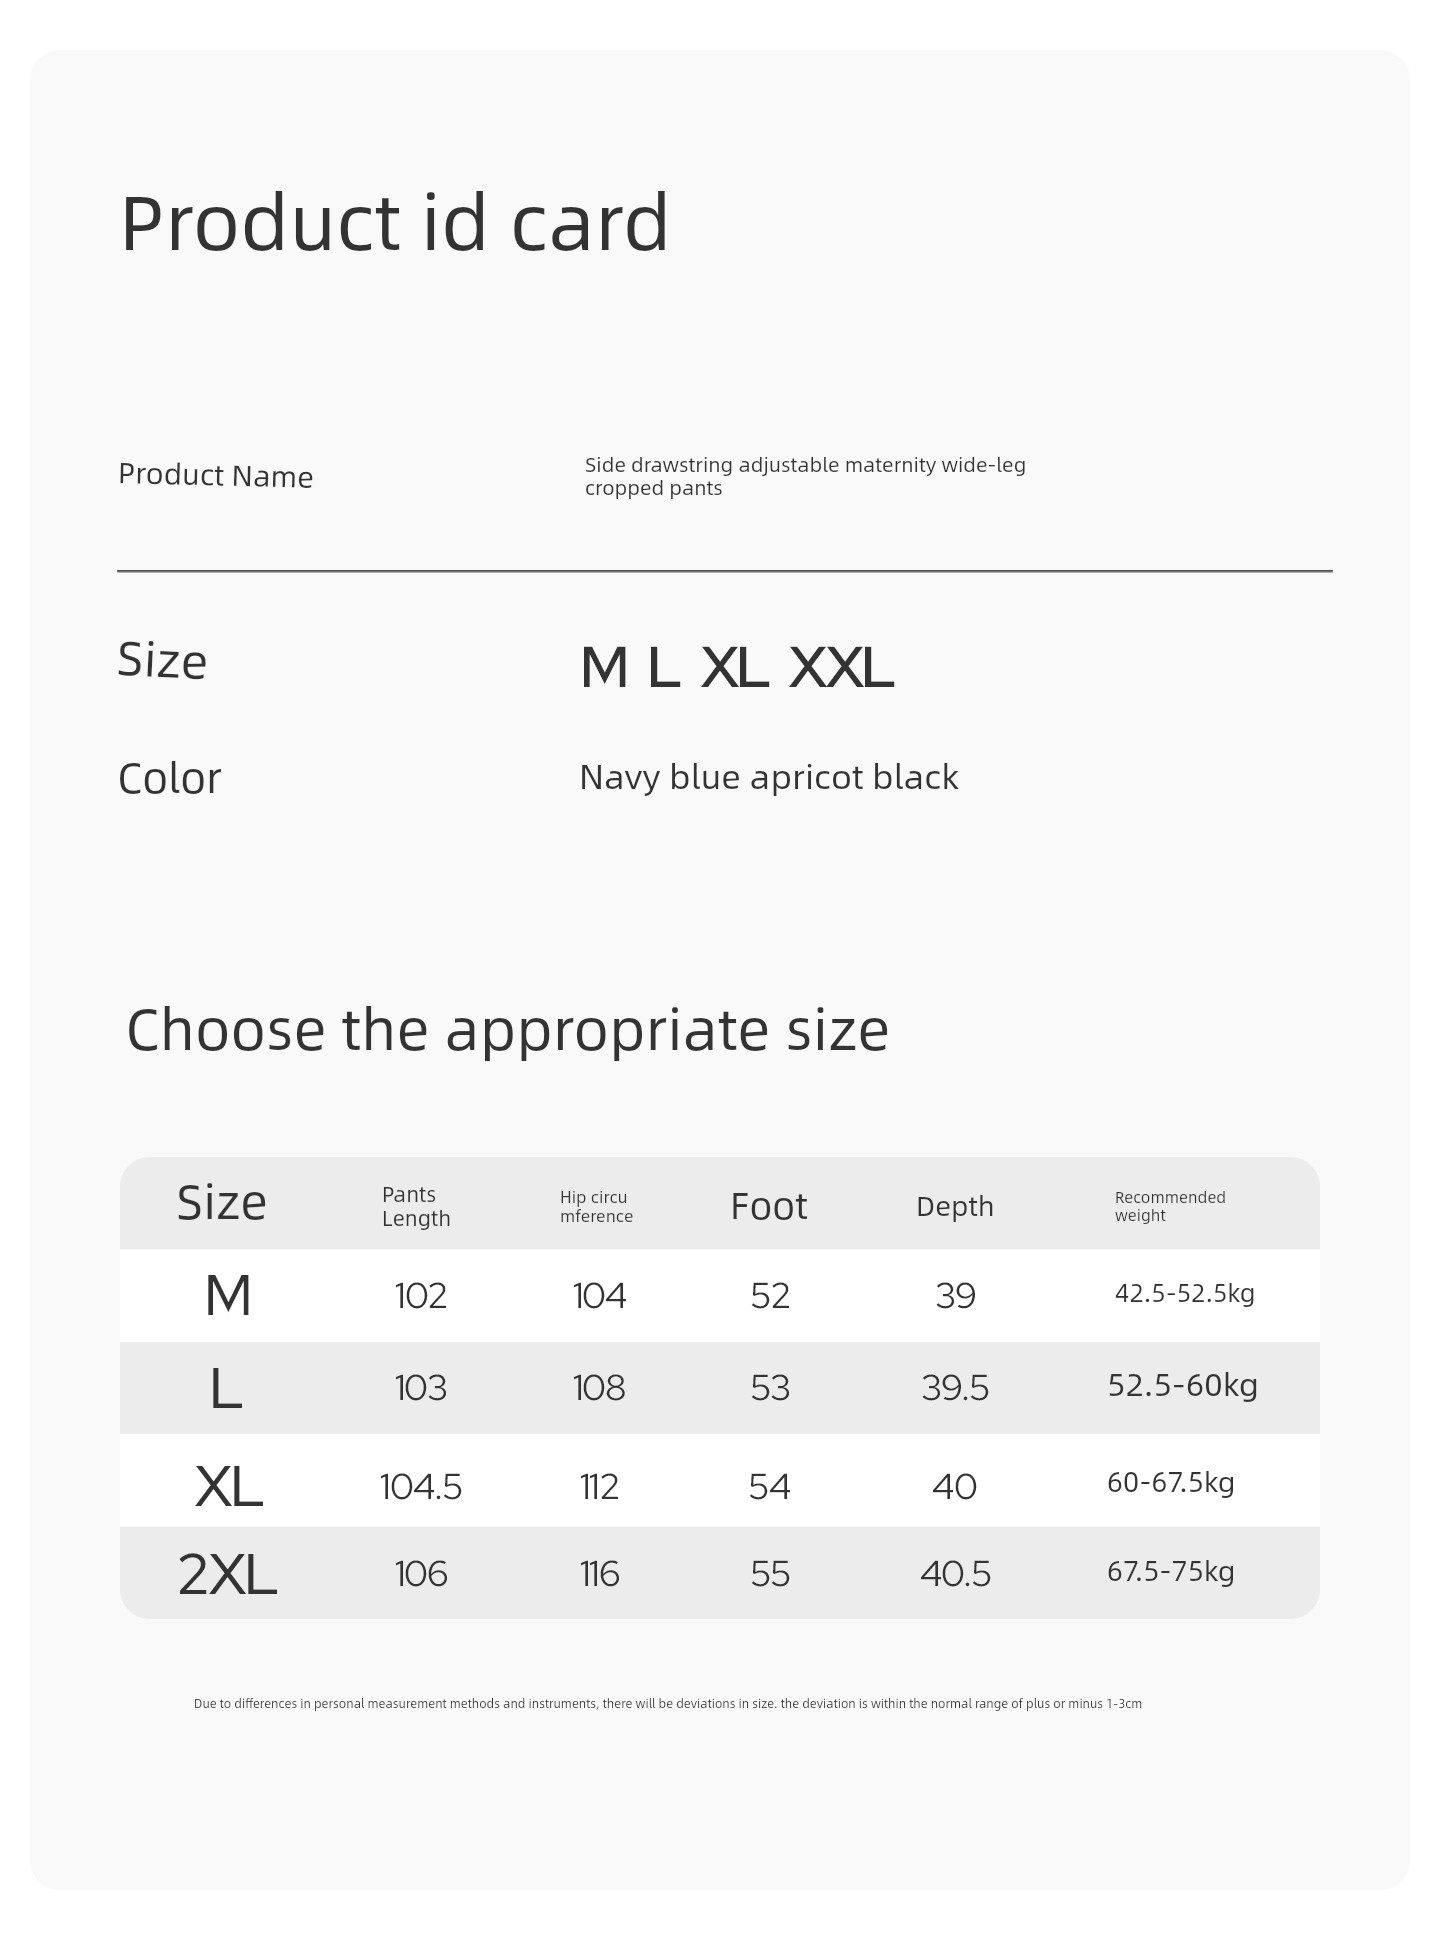Click the XL size row label
The width and height of the screenshot is (1440, 1950).
click(228, 1487)
